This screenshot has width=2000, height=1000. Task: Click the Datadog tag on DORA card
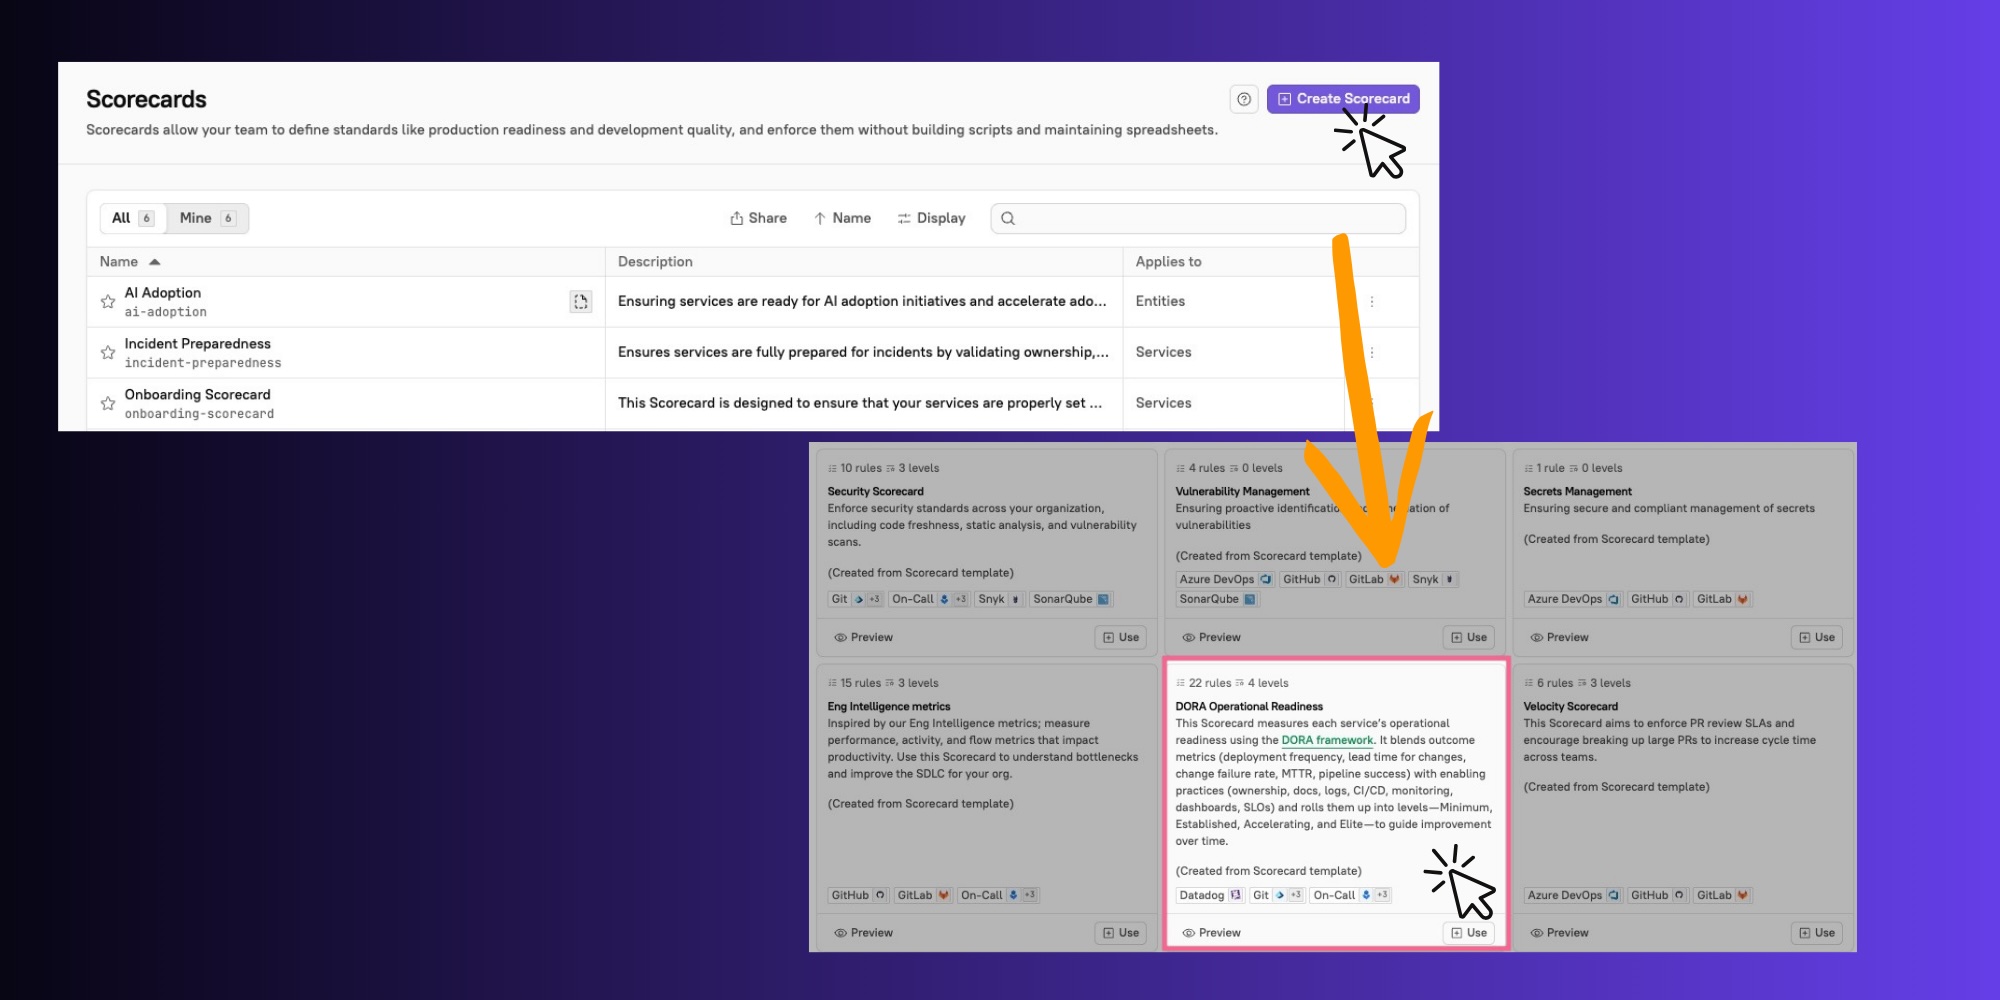click(1210, 896)
